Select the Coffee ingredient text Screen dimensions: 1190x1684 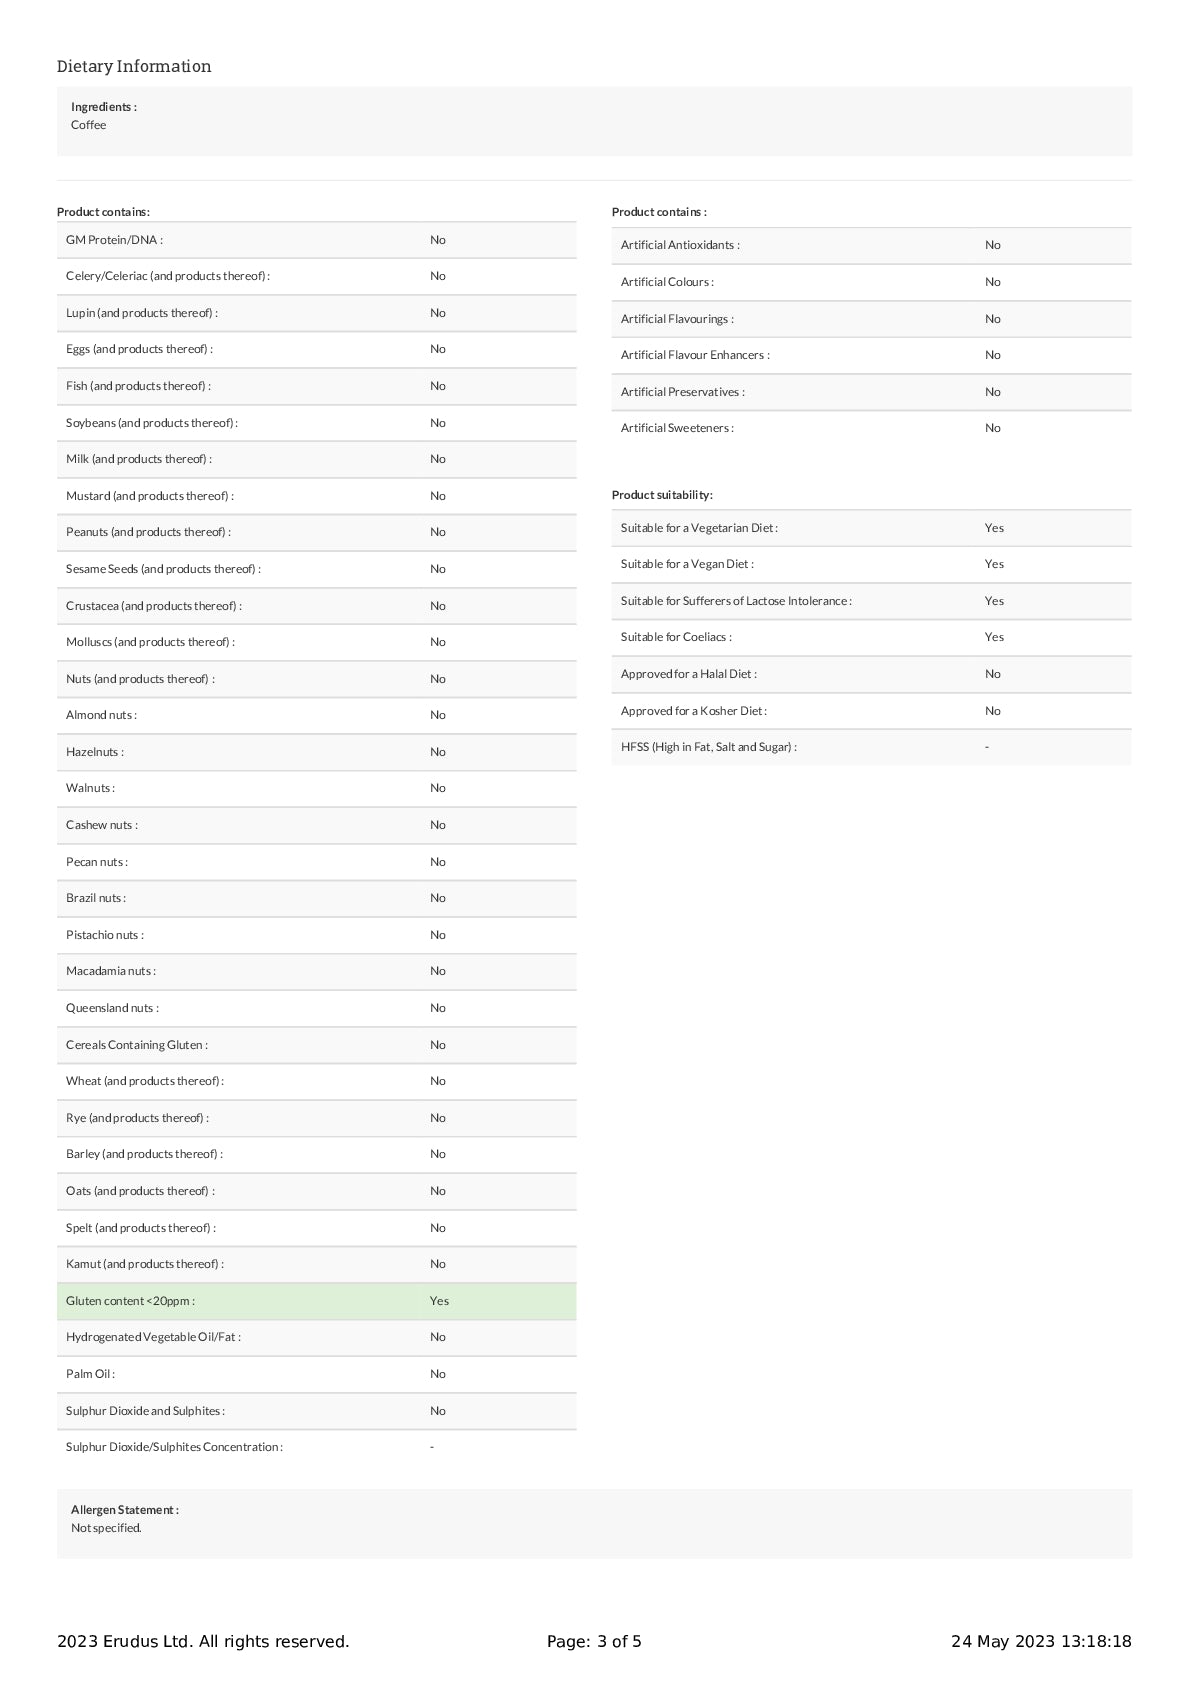[89, 125]
